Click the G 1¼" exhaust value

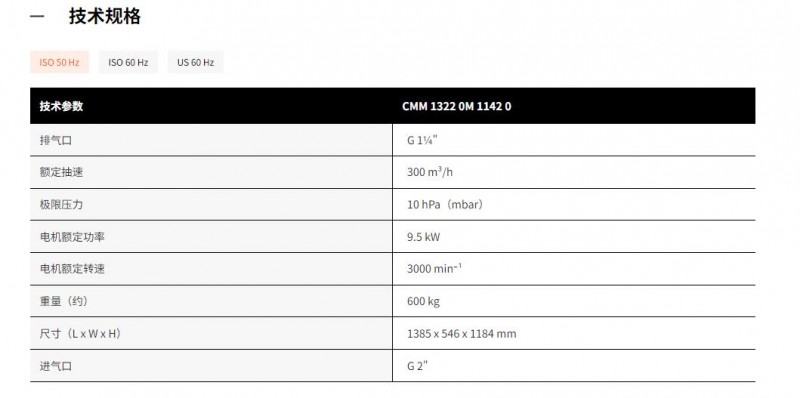tap(422, 140)
